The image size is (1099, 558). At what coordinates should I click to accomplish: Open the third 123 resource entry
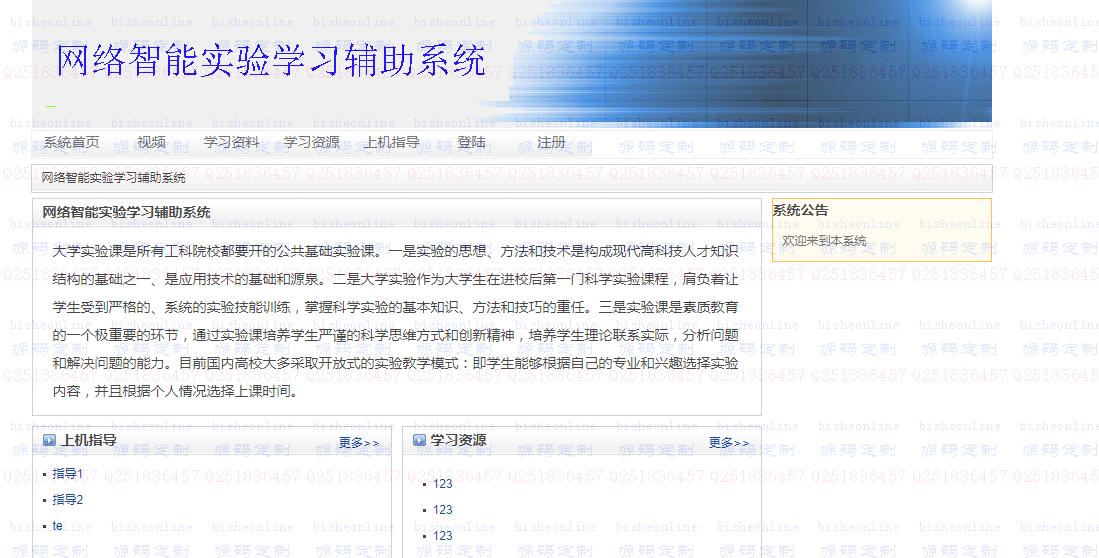click(x=442, y=536)
